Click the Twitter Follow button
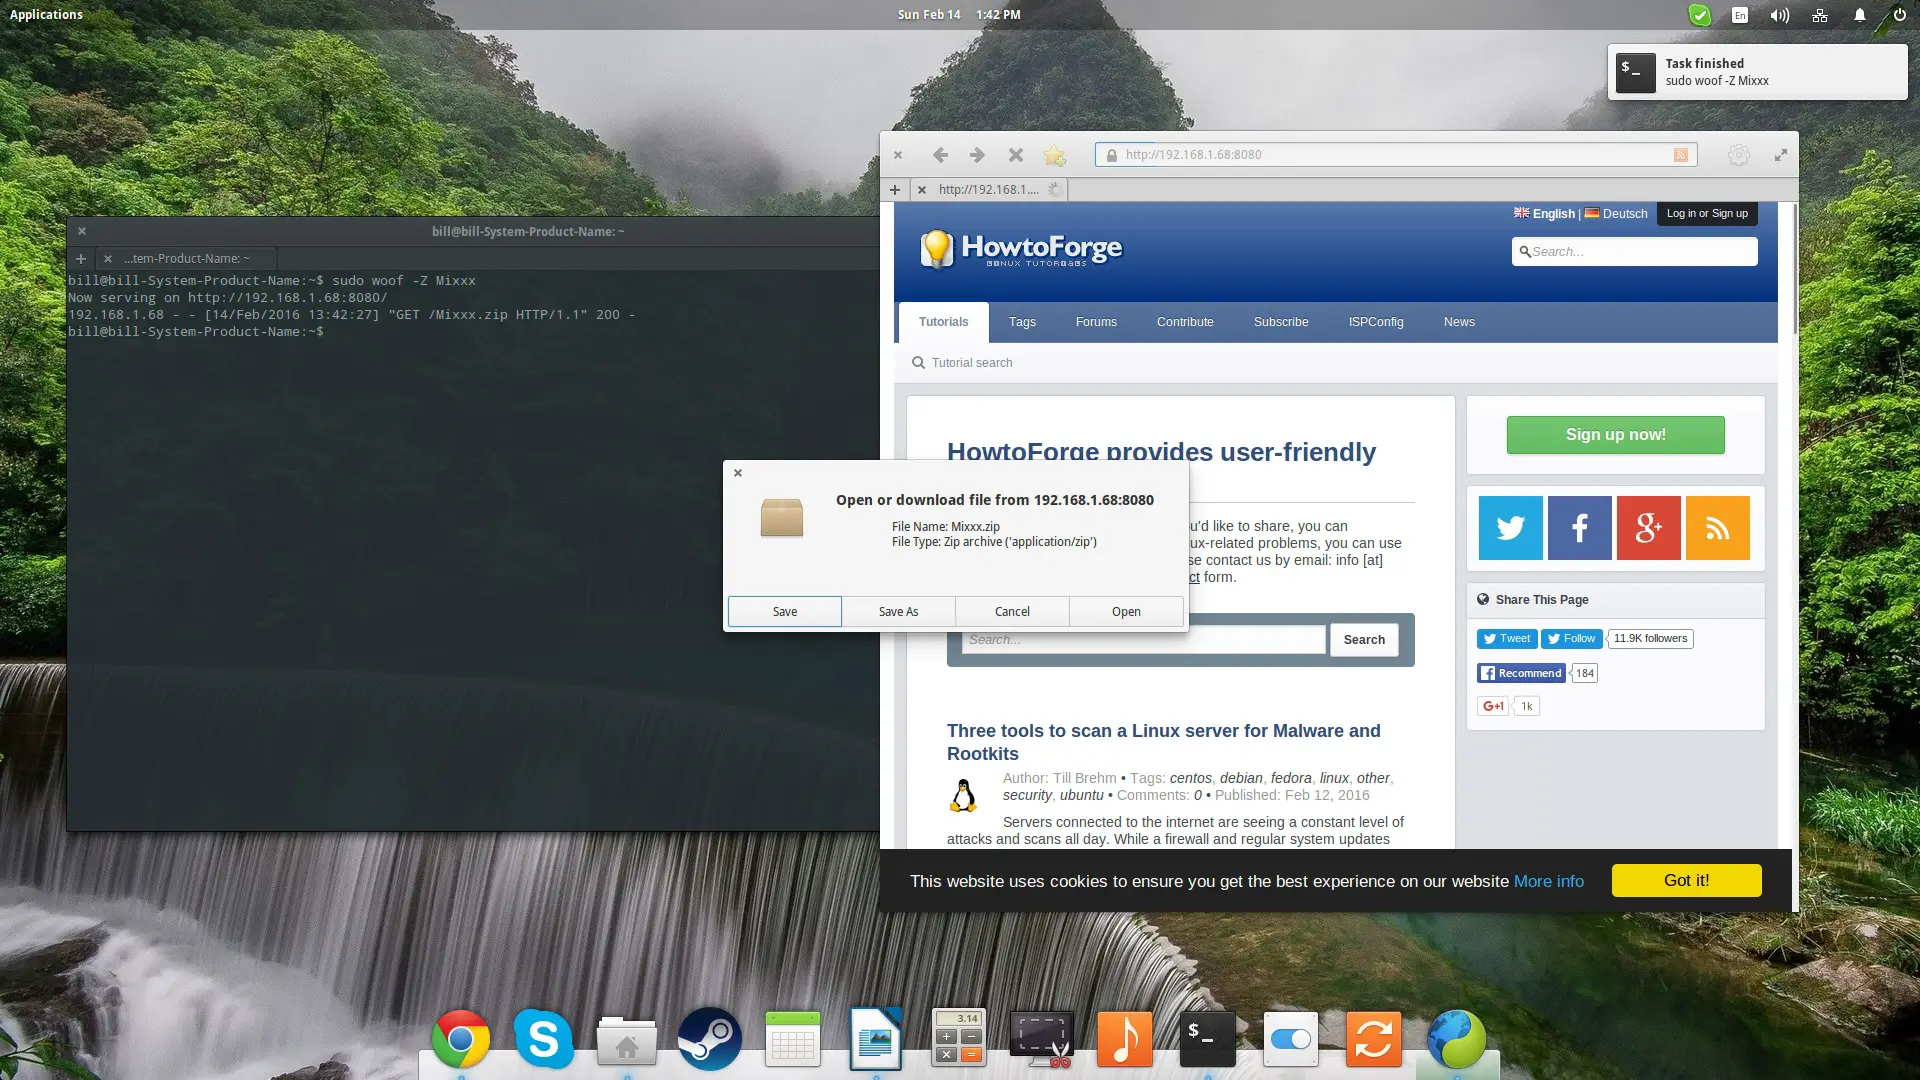This screenshot has height=1080, width=1920. point(1571,638)
